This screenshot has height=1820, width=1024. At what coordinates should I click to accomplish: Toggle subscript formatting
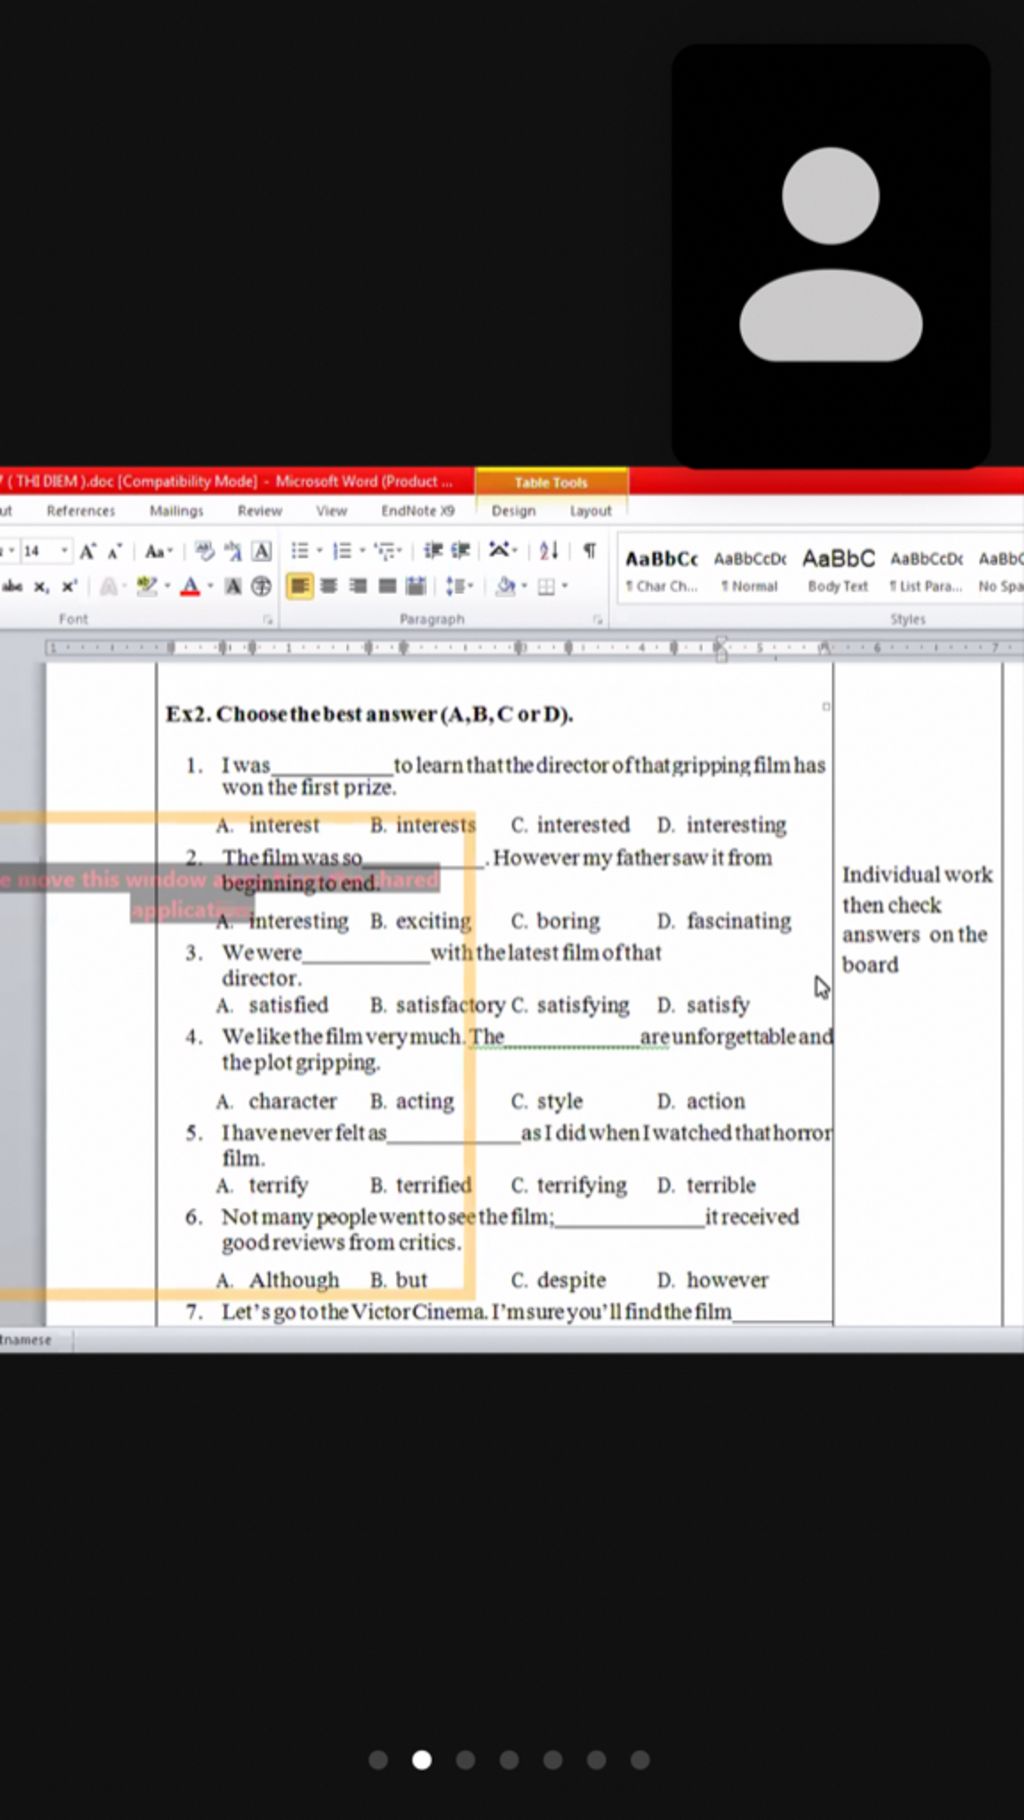(41, 587)
